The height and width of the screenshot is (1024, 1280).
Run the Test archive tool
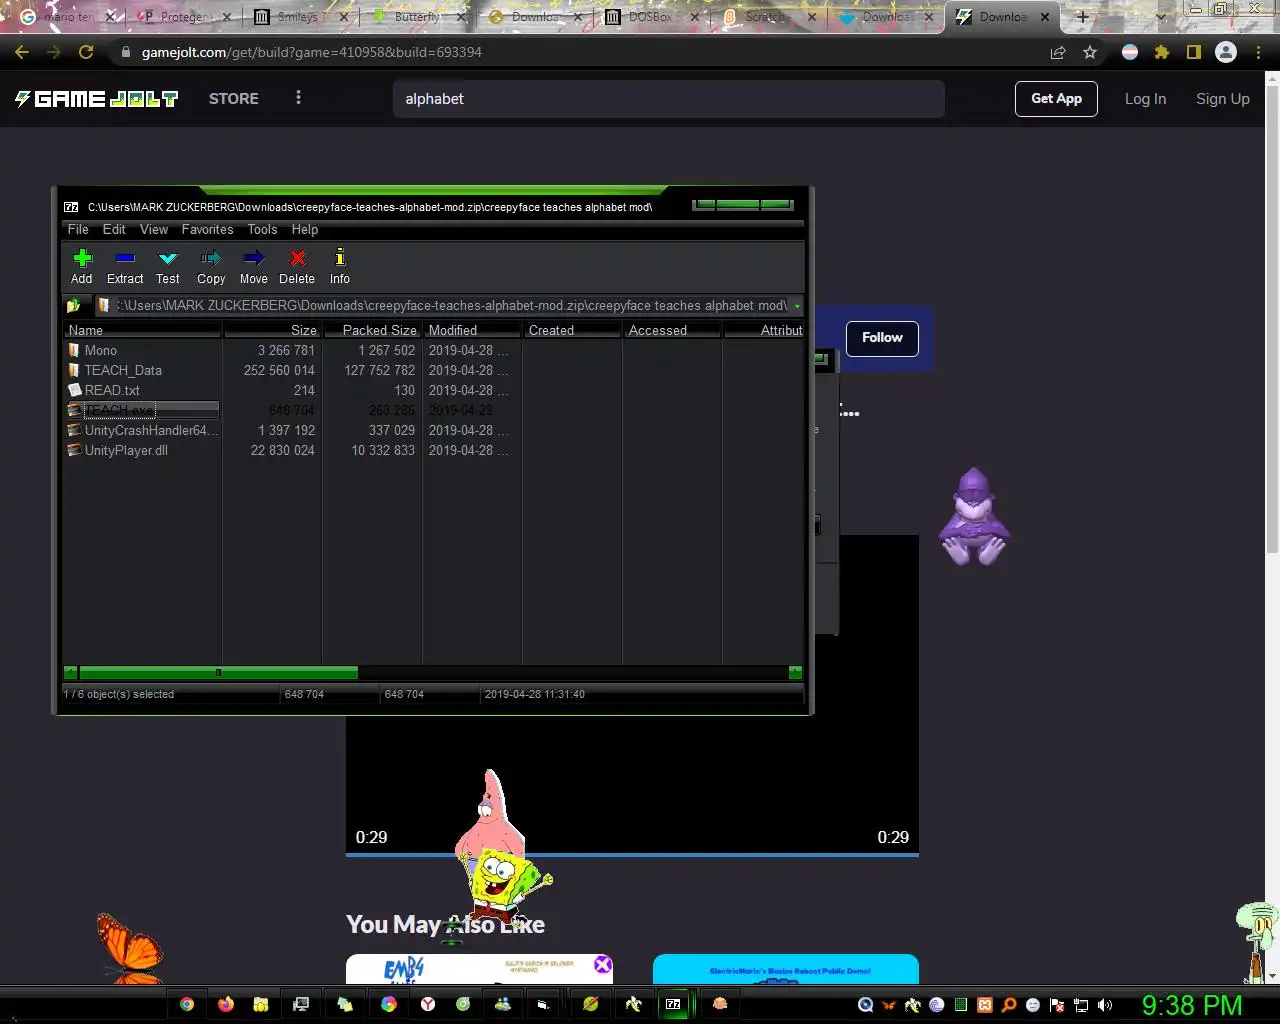pyautogui.click(x=168, y=266)
